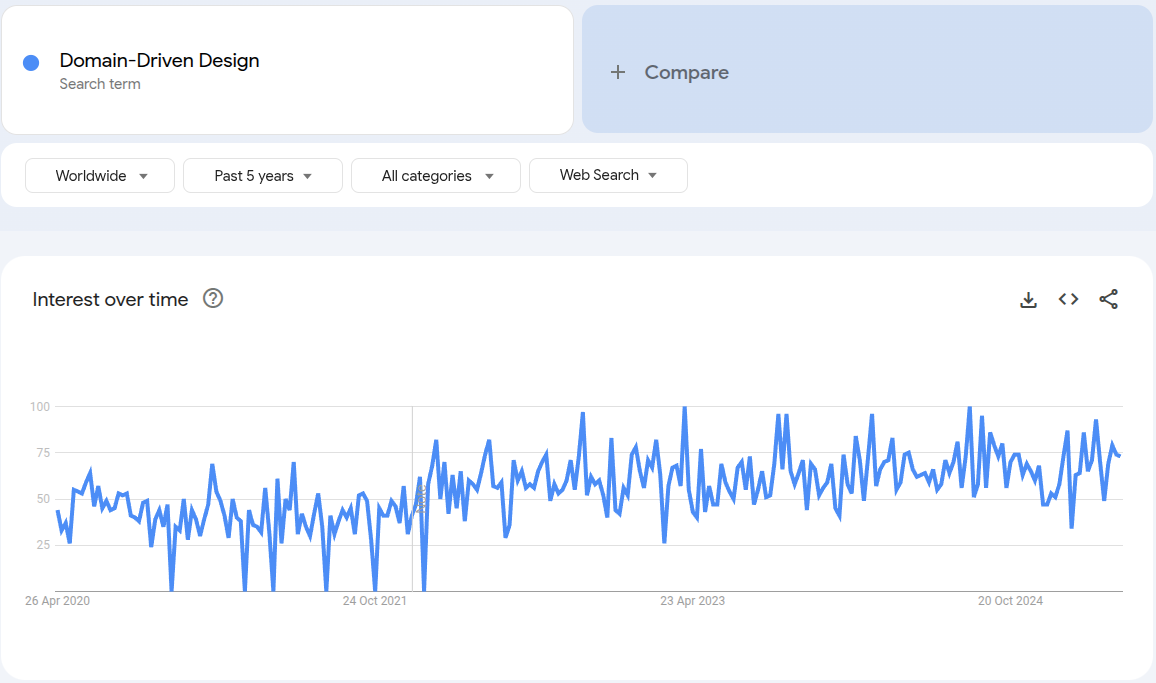This screenshot has height=683, width=1156.
Task: Add a comparison term via Compare
Action: 867,70
